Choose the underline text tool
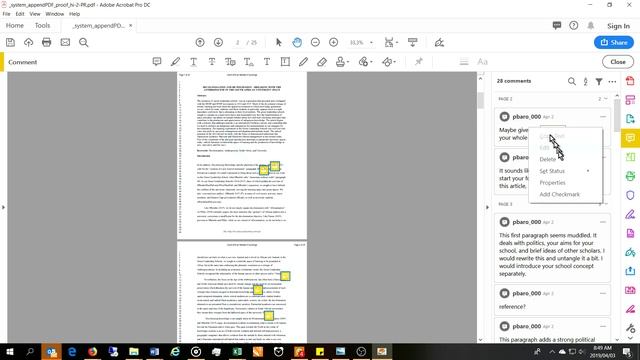The width and height of the screenshot is (640, 360). tap(193, 62)
